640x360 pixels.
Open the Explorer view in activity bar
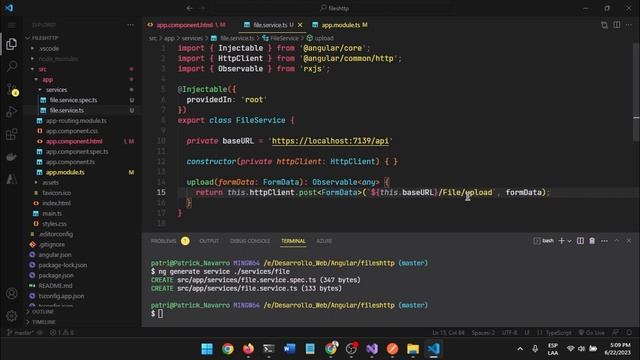[11, 44]
